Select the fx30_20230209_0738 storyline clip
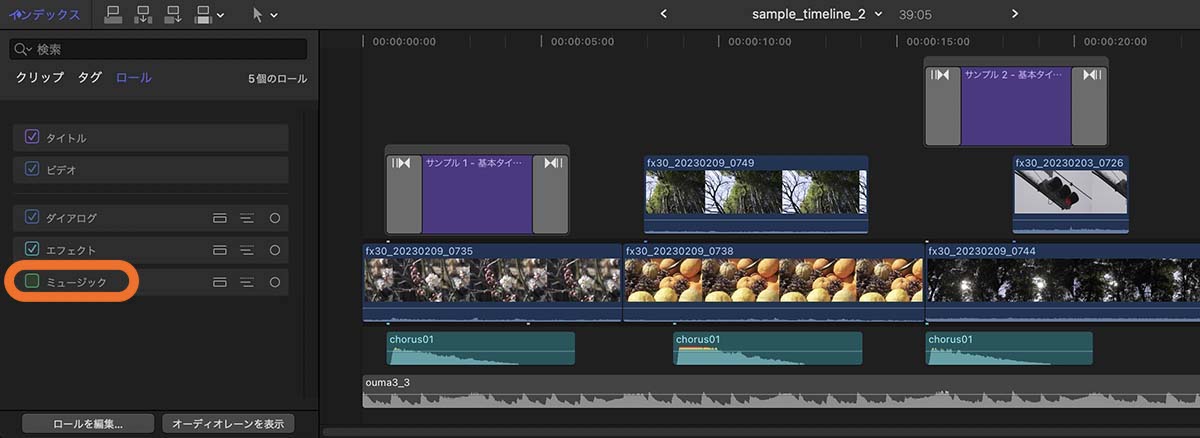Screen dimensions: 1200x438 coord(774,283)
